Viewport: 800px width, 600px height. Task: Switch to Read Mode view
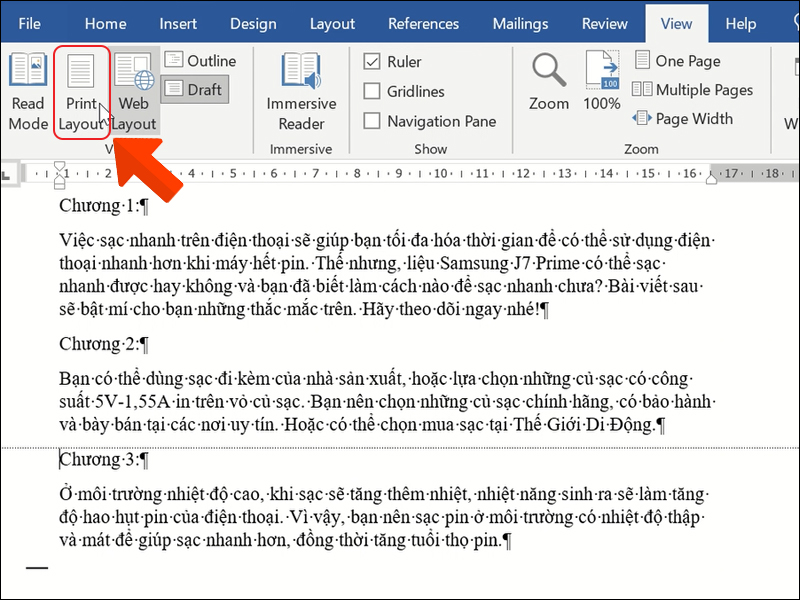click(28, 92)
